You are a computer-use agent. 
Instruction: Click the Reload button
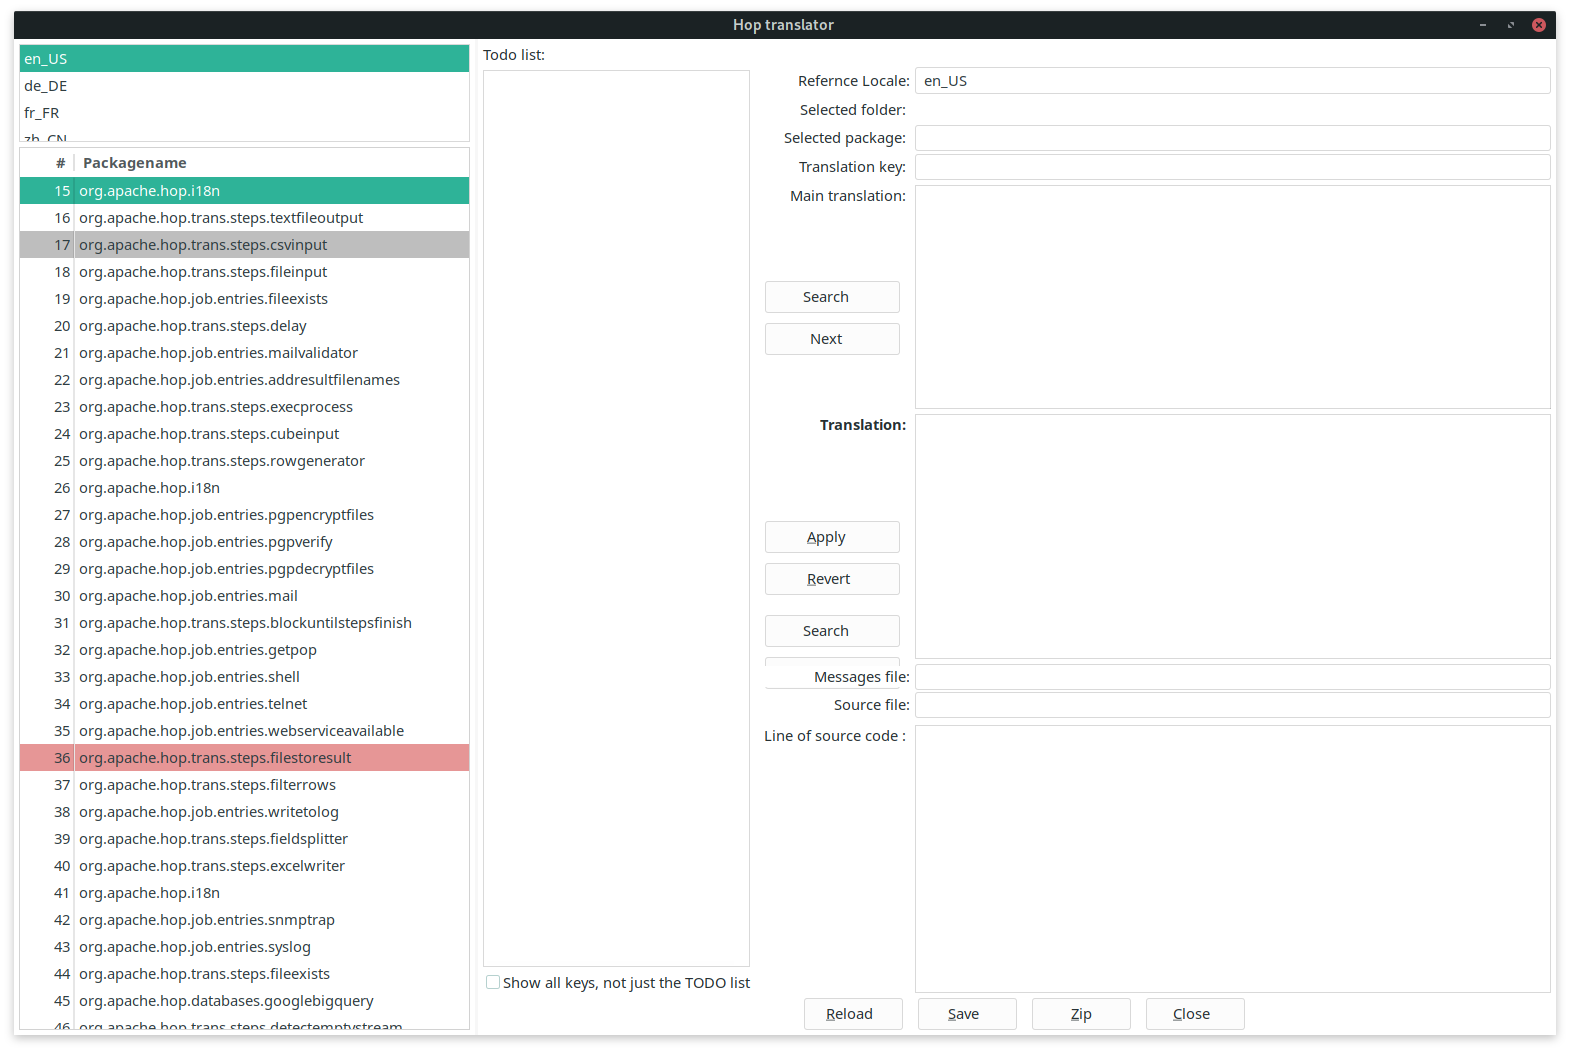click(x=852, y=1014)
